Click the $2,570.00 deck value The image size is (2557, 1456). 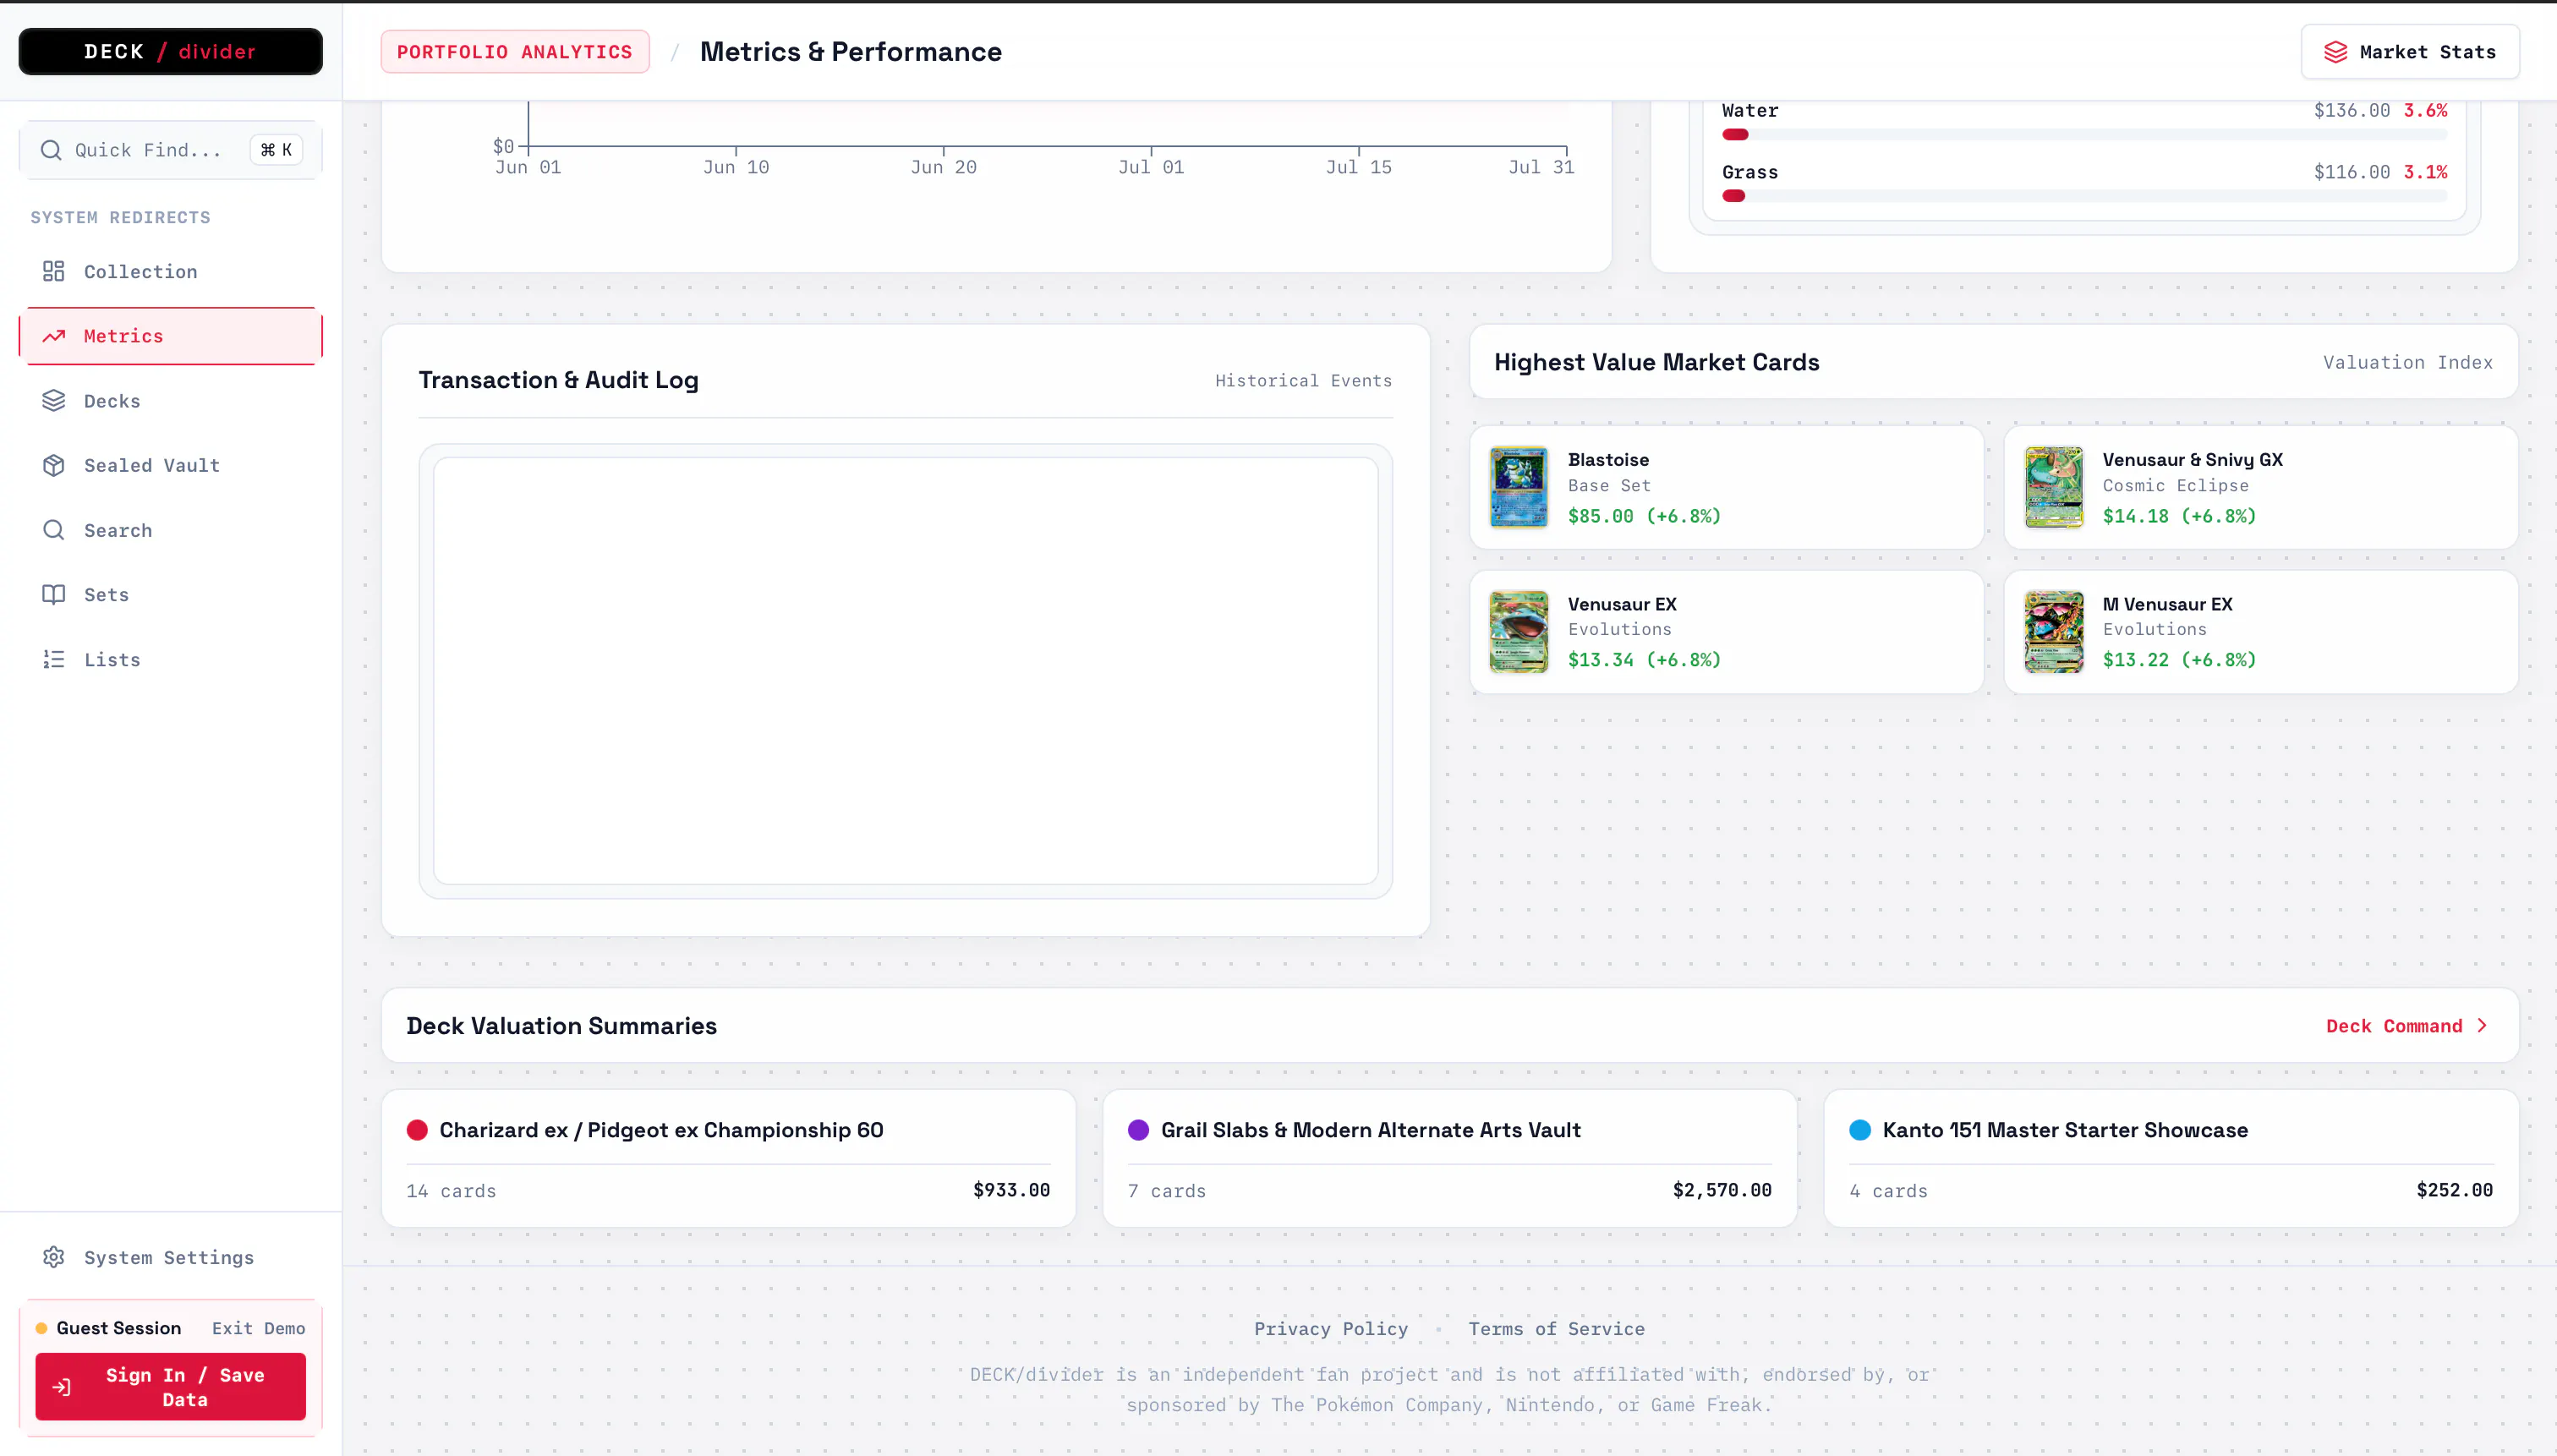point(1722,1190)
